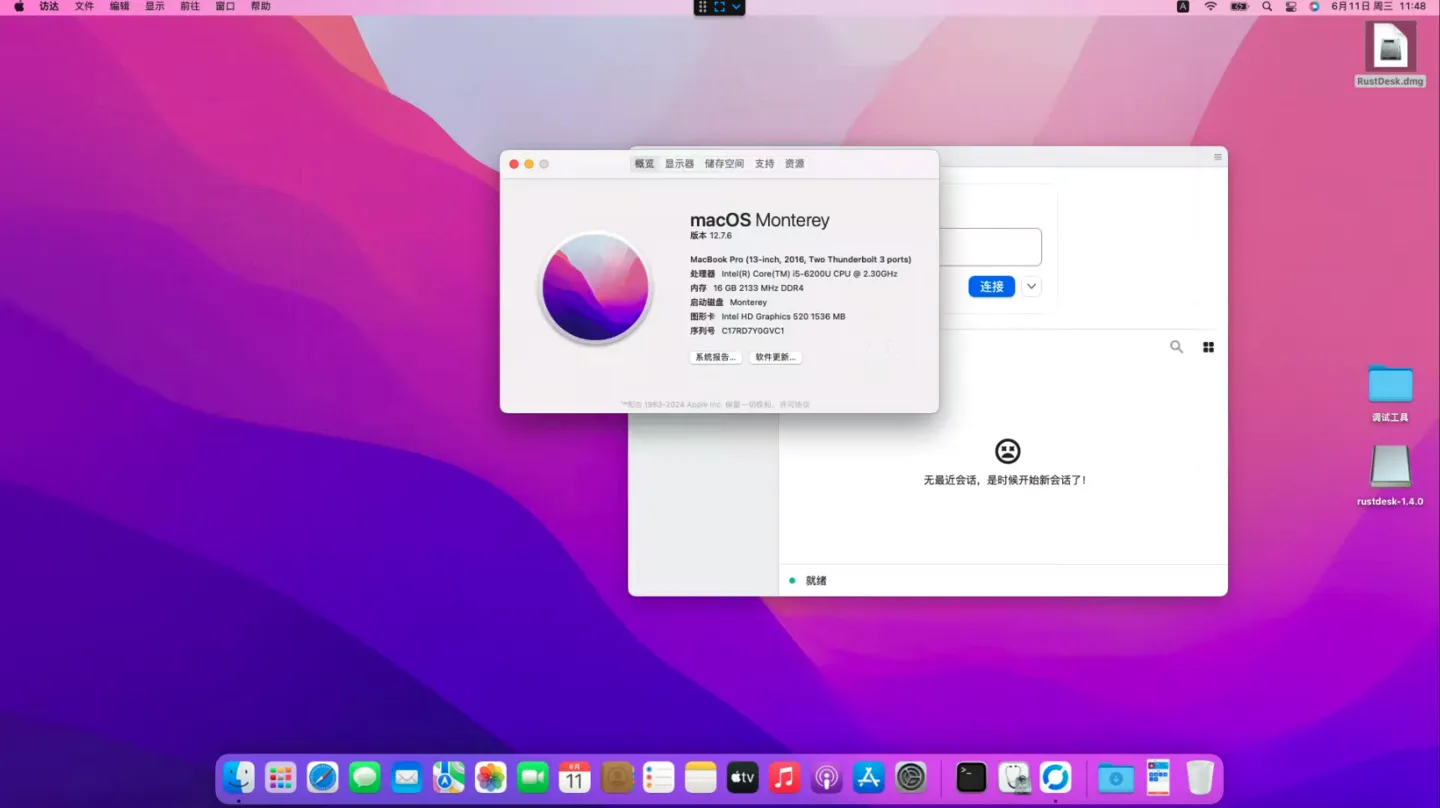Open Spotlight search in the menu bar
The image size is (1440, 808).
[x=1266, y=6]
